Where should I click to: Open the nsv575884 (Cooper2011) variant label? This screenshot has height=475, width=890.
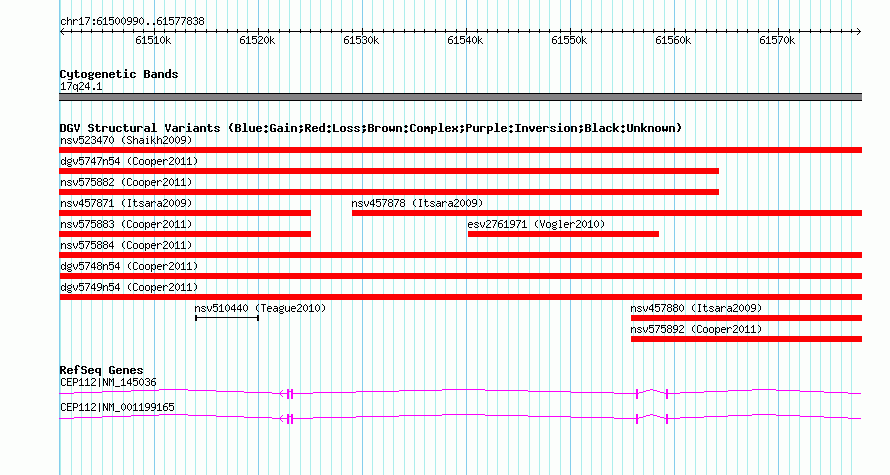click(x=126, y=245)
